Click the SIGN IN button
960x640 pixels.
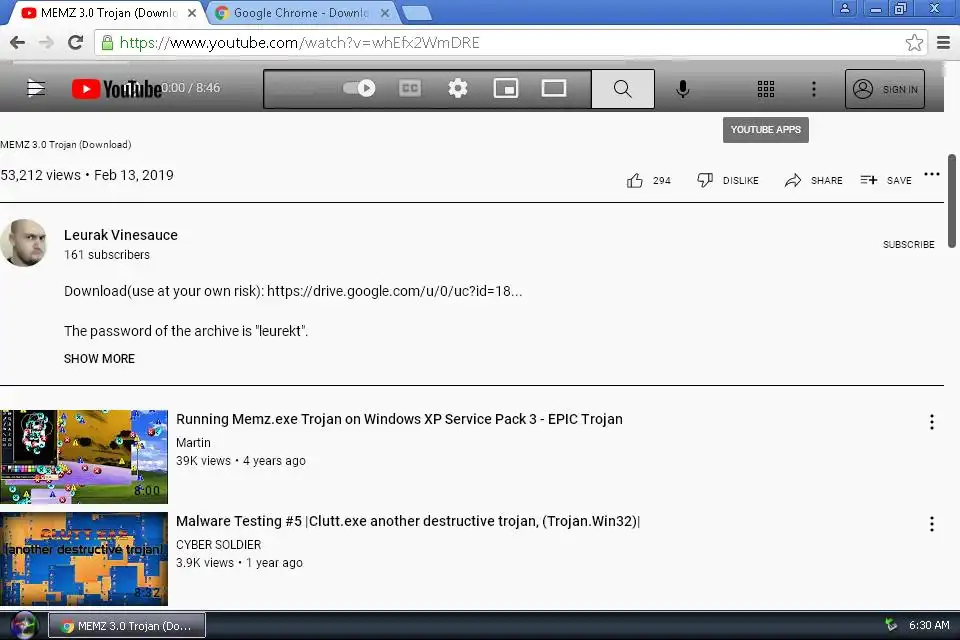[885, 89]
